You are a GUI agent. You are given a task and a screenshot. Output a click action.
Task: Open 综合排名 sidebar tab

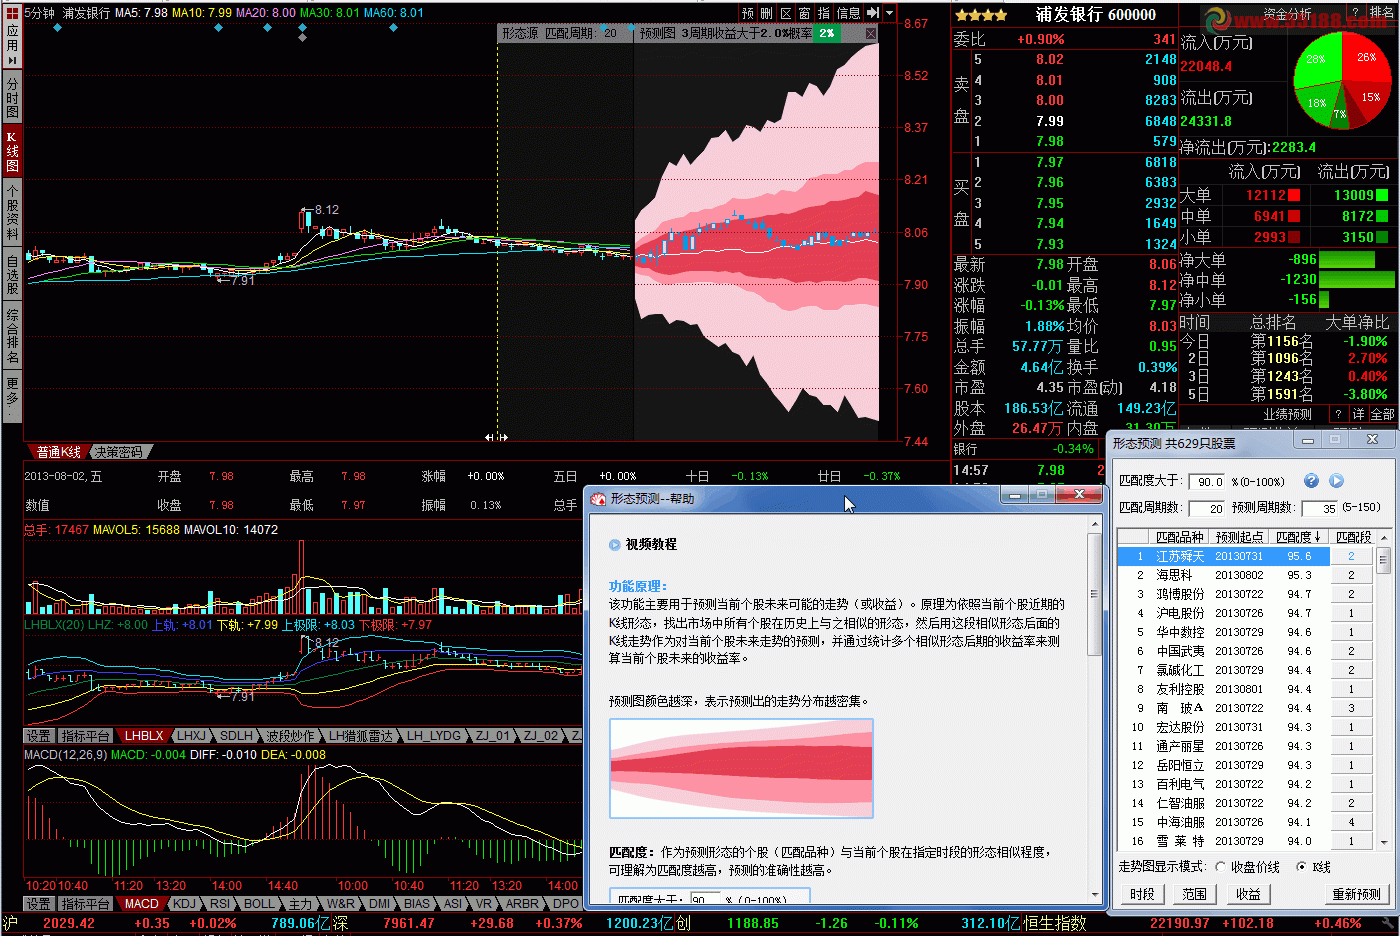tap(12, 336)
